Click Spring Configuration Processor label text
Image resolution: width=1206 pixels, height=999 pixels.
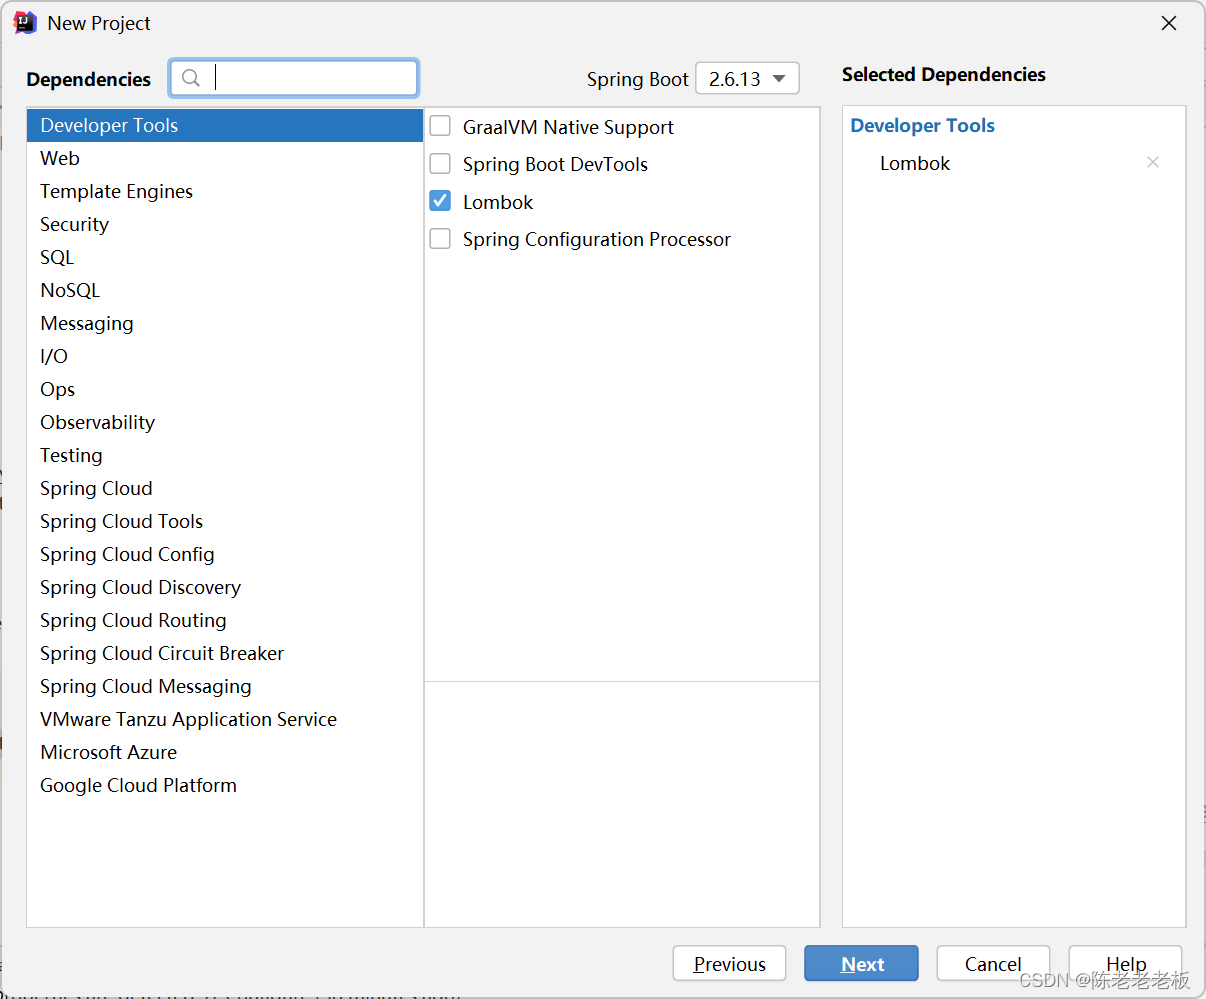[597, 239]
